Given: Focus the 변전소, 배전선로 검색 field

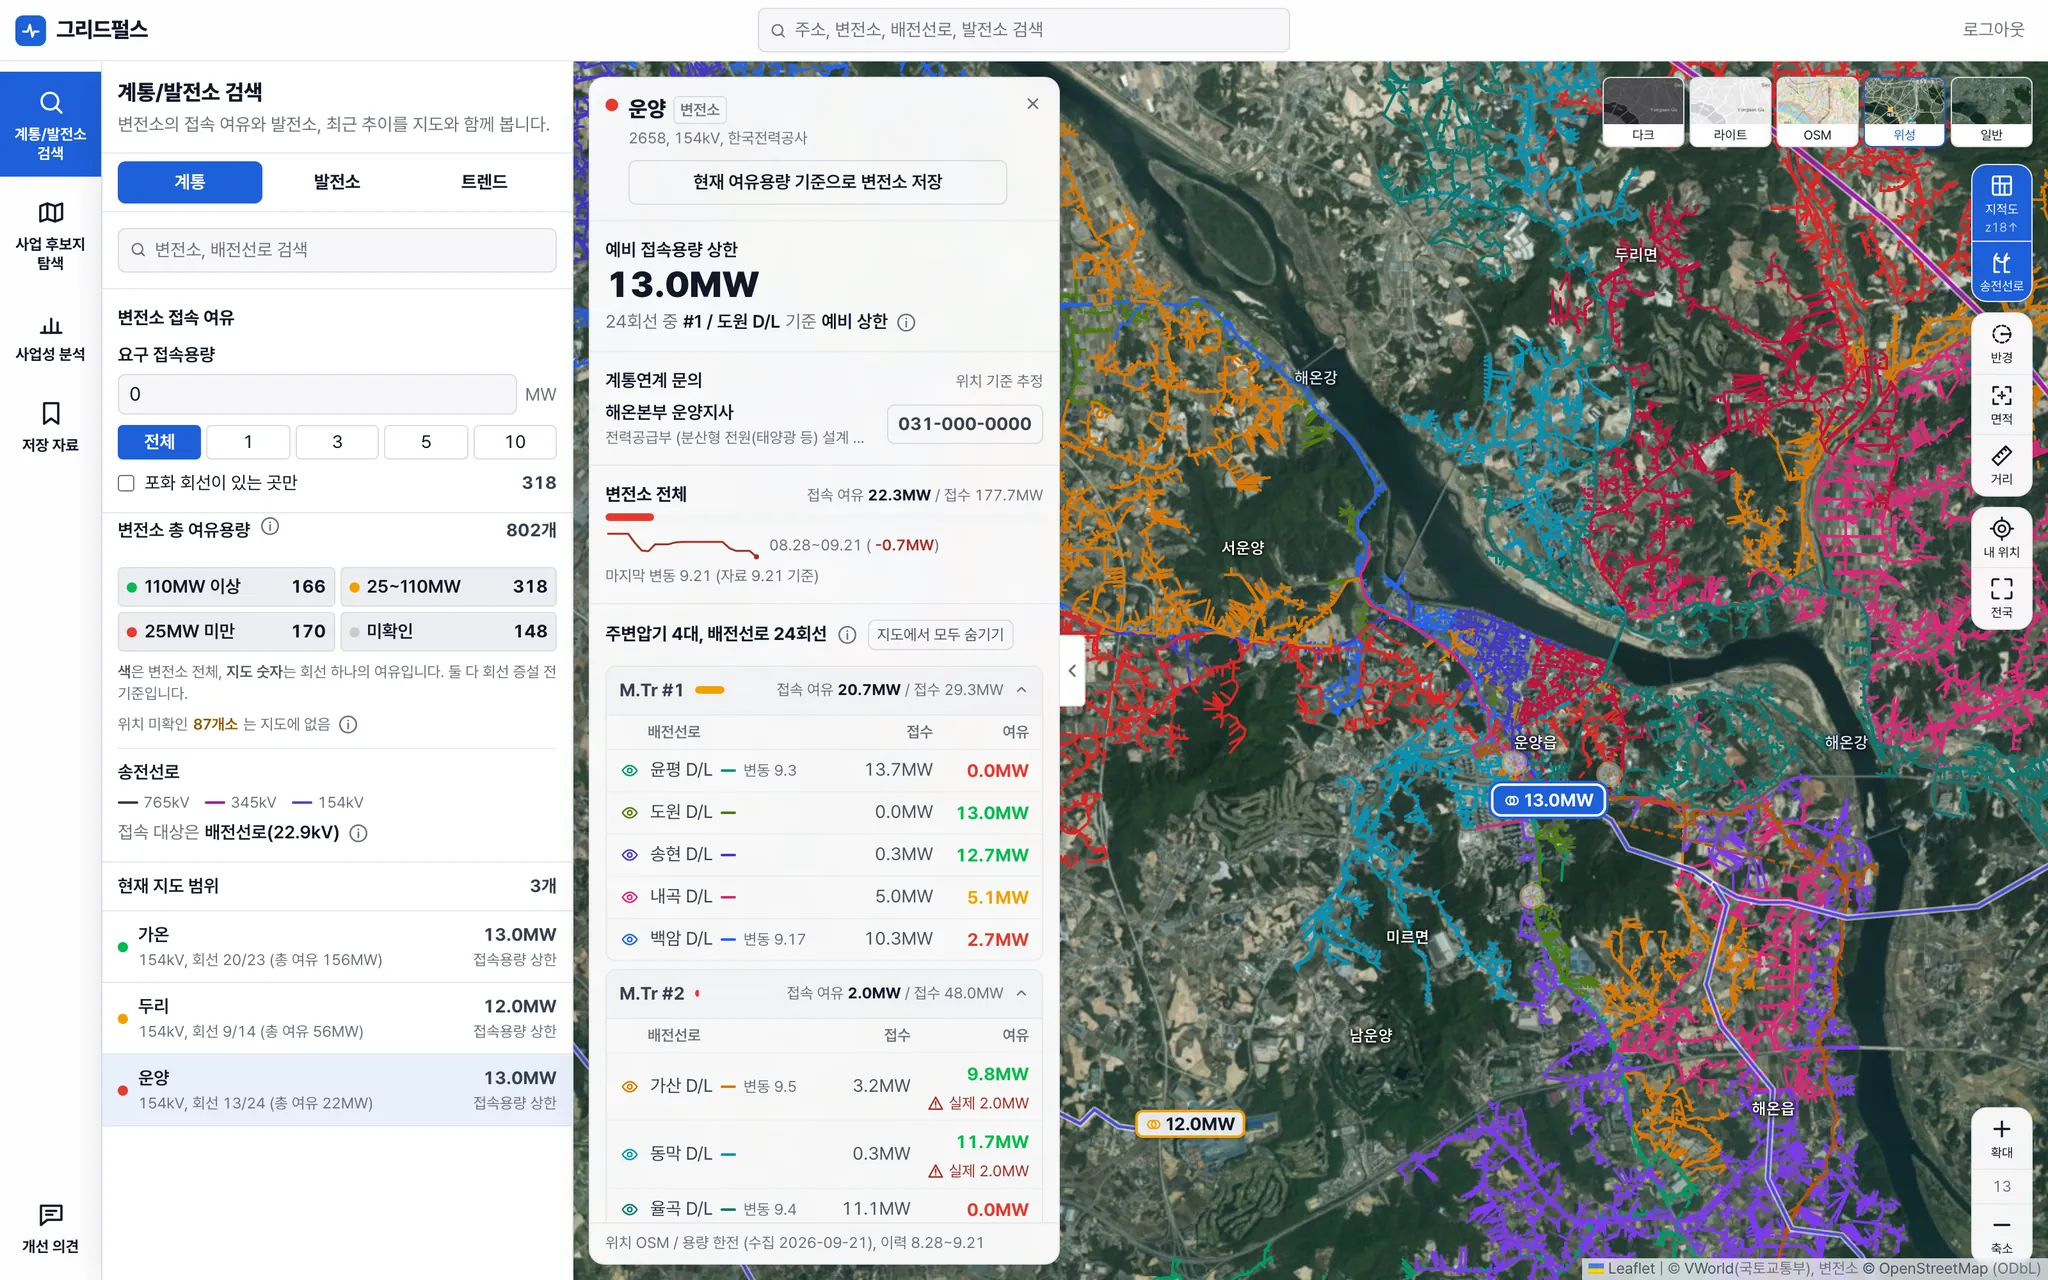Looking at the screenshot, I should [x=337, y=250].
